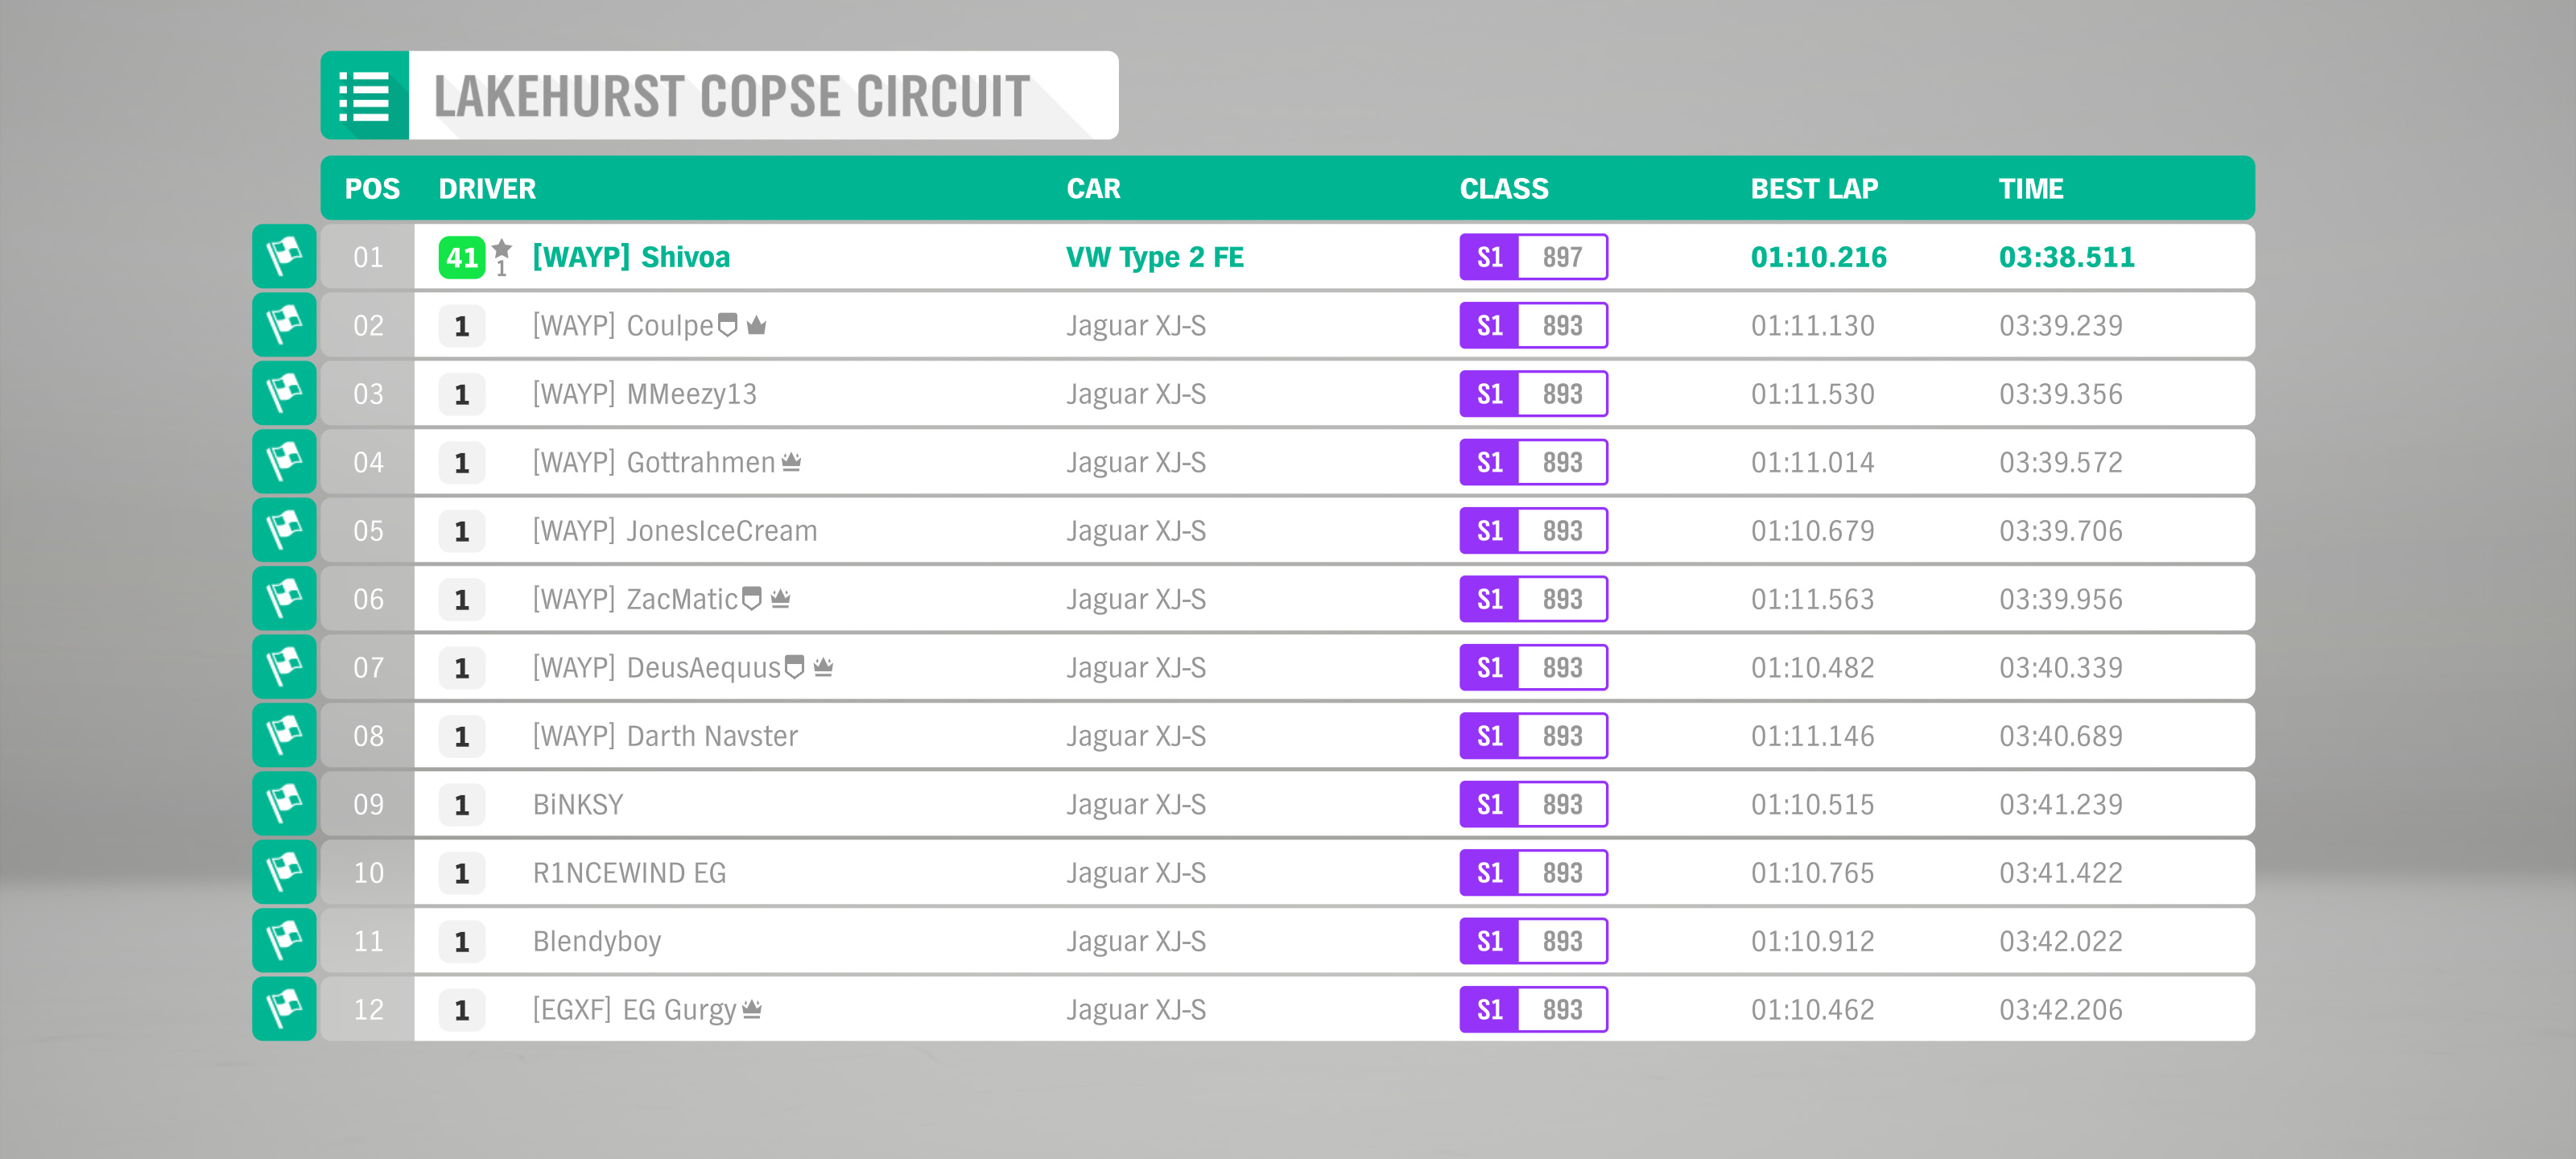2576x1159 pixels.
Task: Click the crown icon beside Gottrahmen
Action: click(791, 461)
